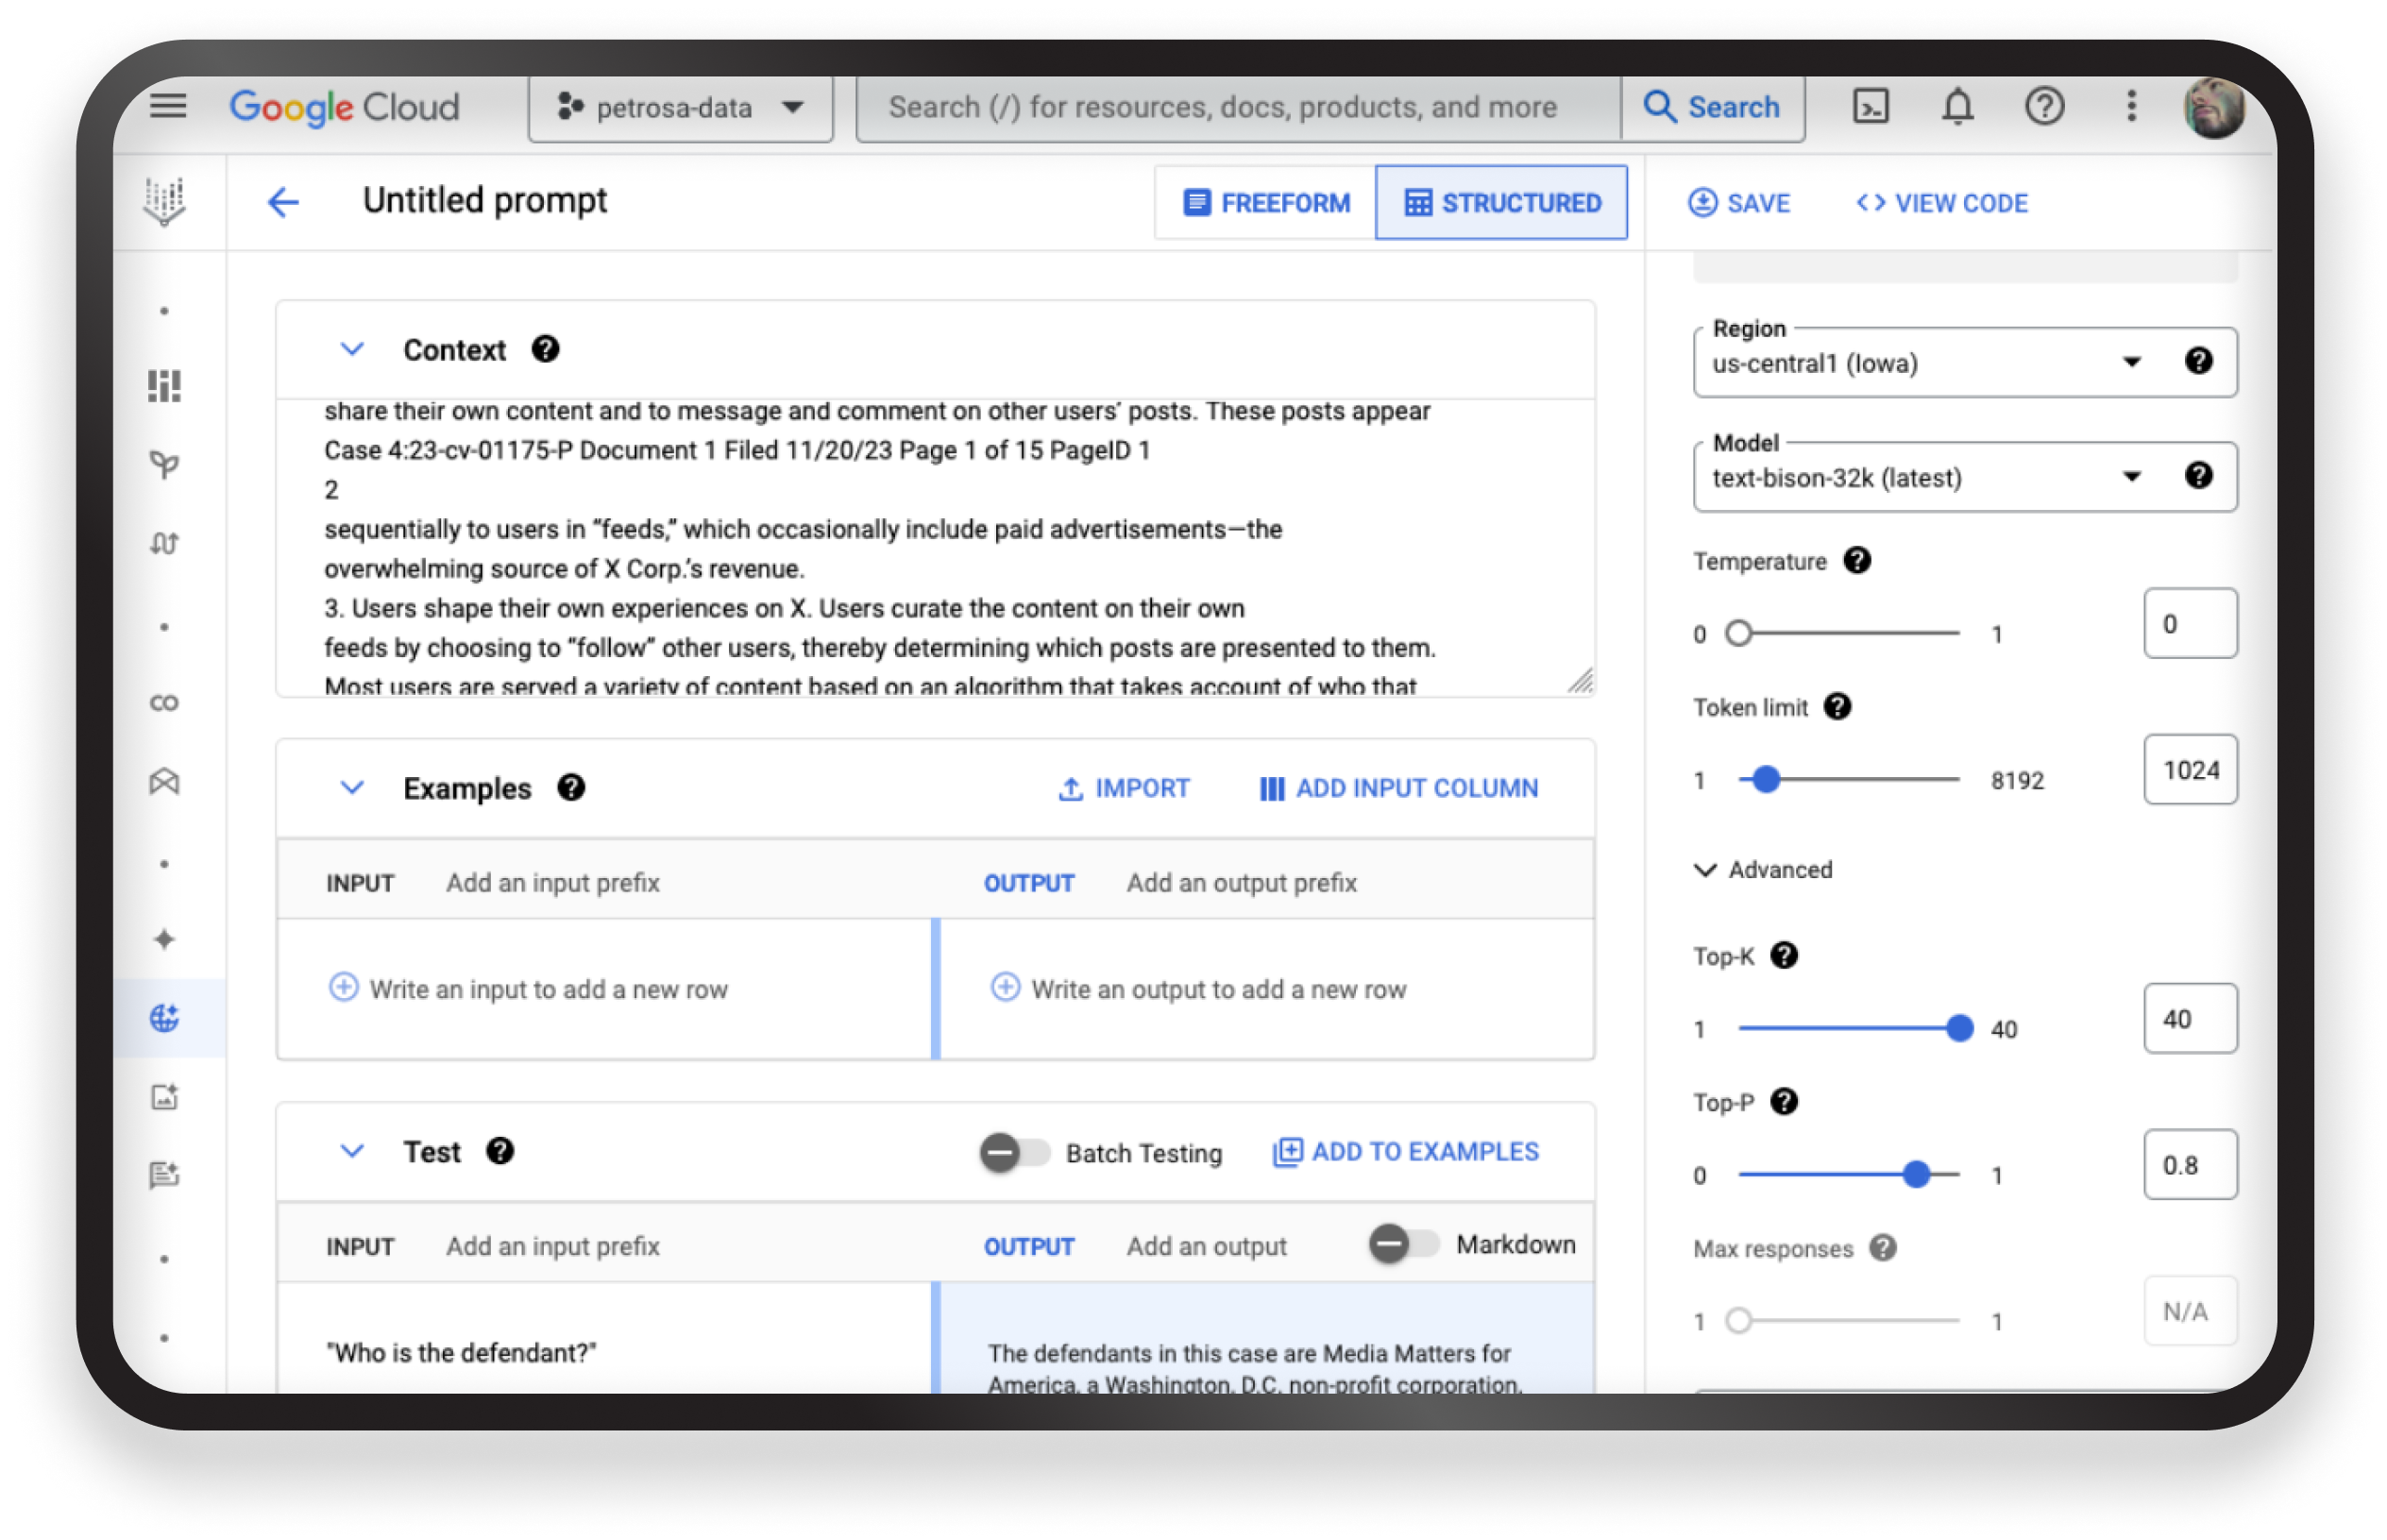Click the Context help question icon
This screenshot has width=2387, height=1540.
click(x=545, y=349)
